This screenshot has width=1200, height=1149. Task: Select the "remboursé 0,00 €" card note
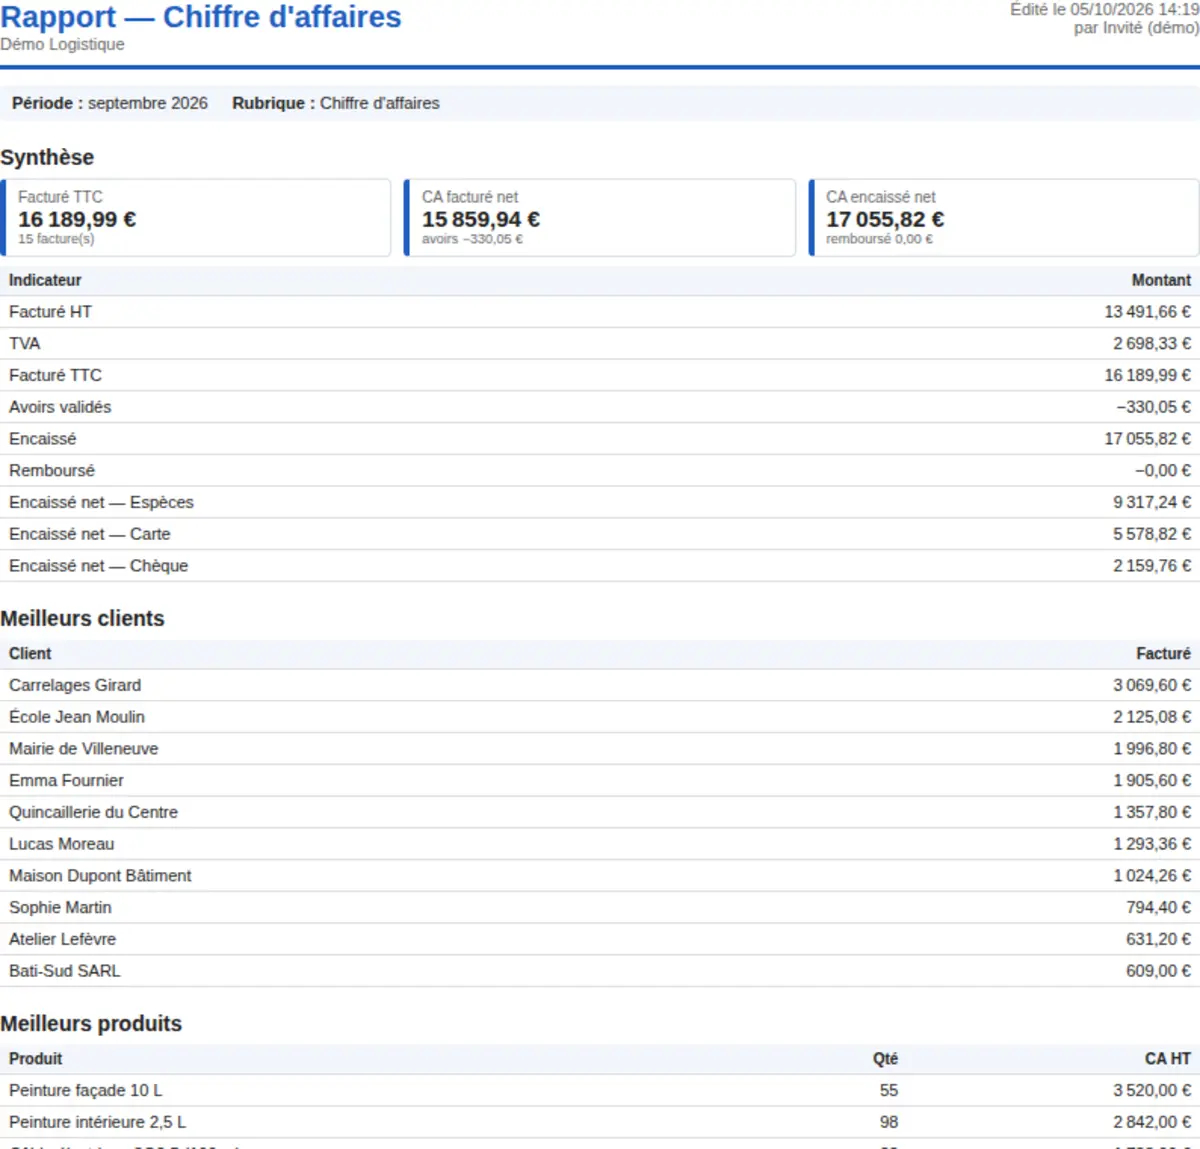point(879,239)
